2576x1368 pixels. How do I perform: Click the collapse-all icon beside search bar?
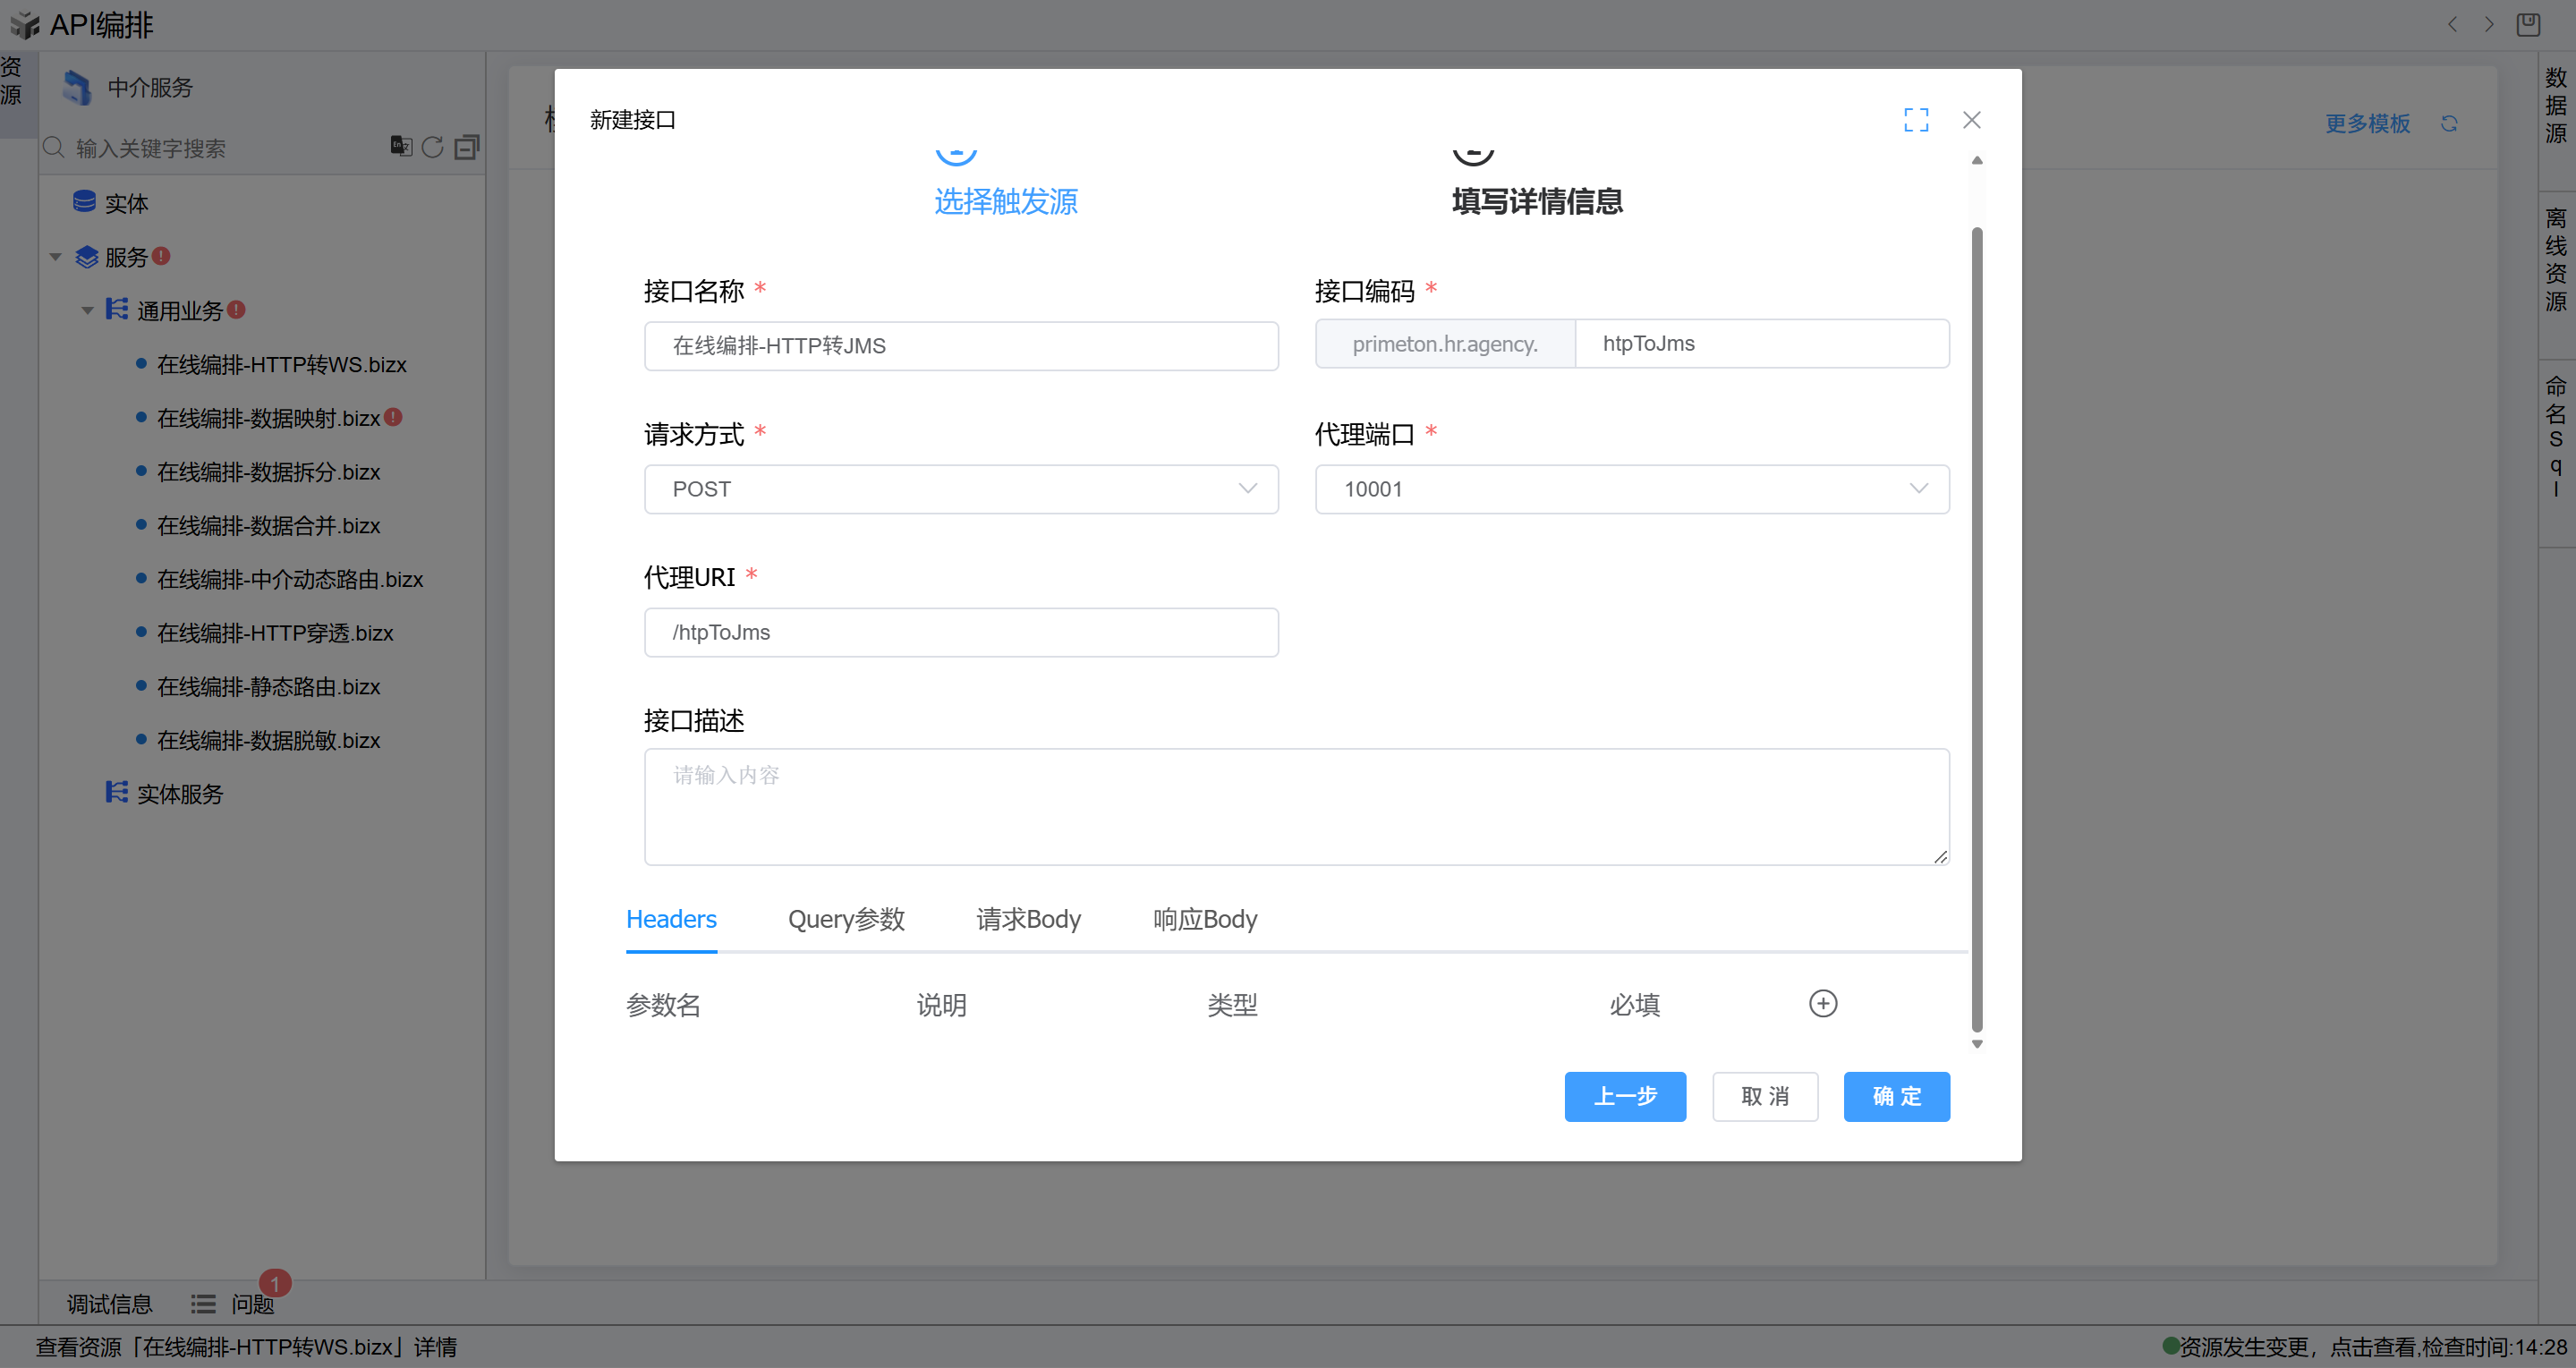[x=467, y=147]
